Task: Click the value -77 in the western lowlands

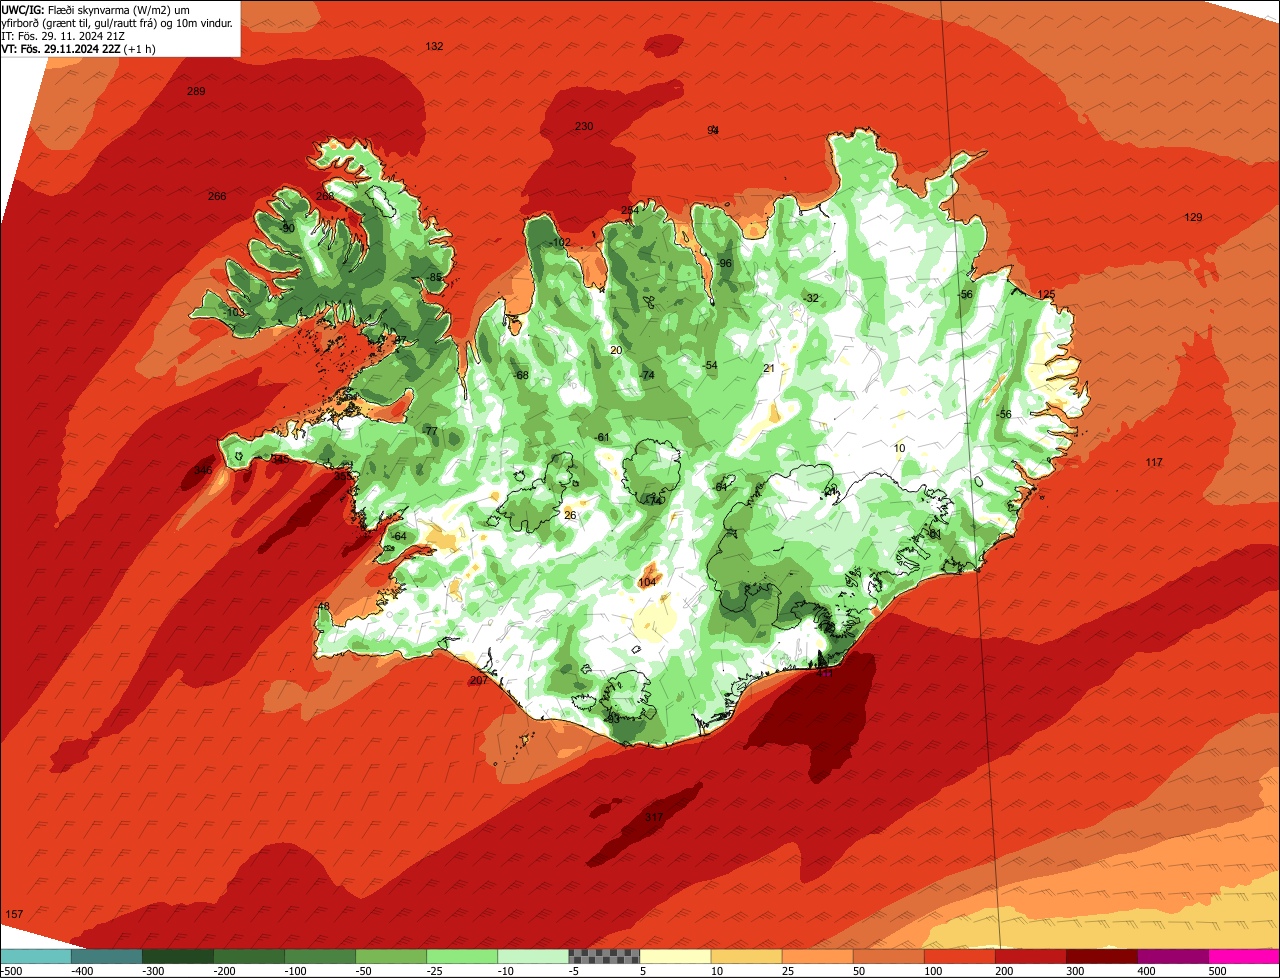Action: [x=430, y=432]
